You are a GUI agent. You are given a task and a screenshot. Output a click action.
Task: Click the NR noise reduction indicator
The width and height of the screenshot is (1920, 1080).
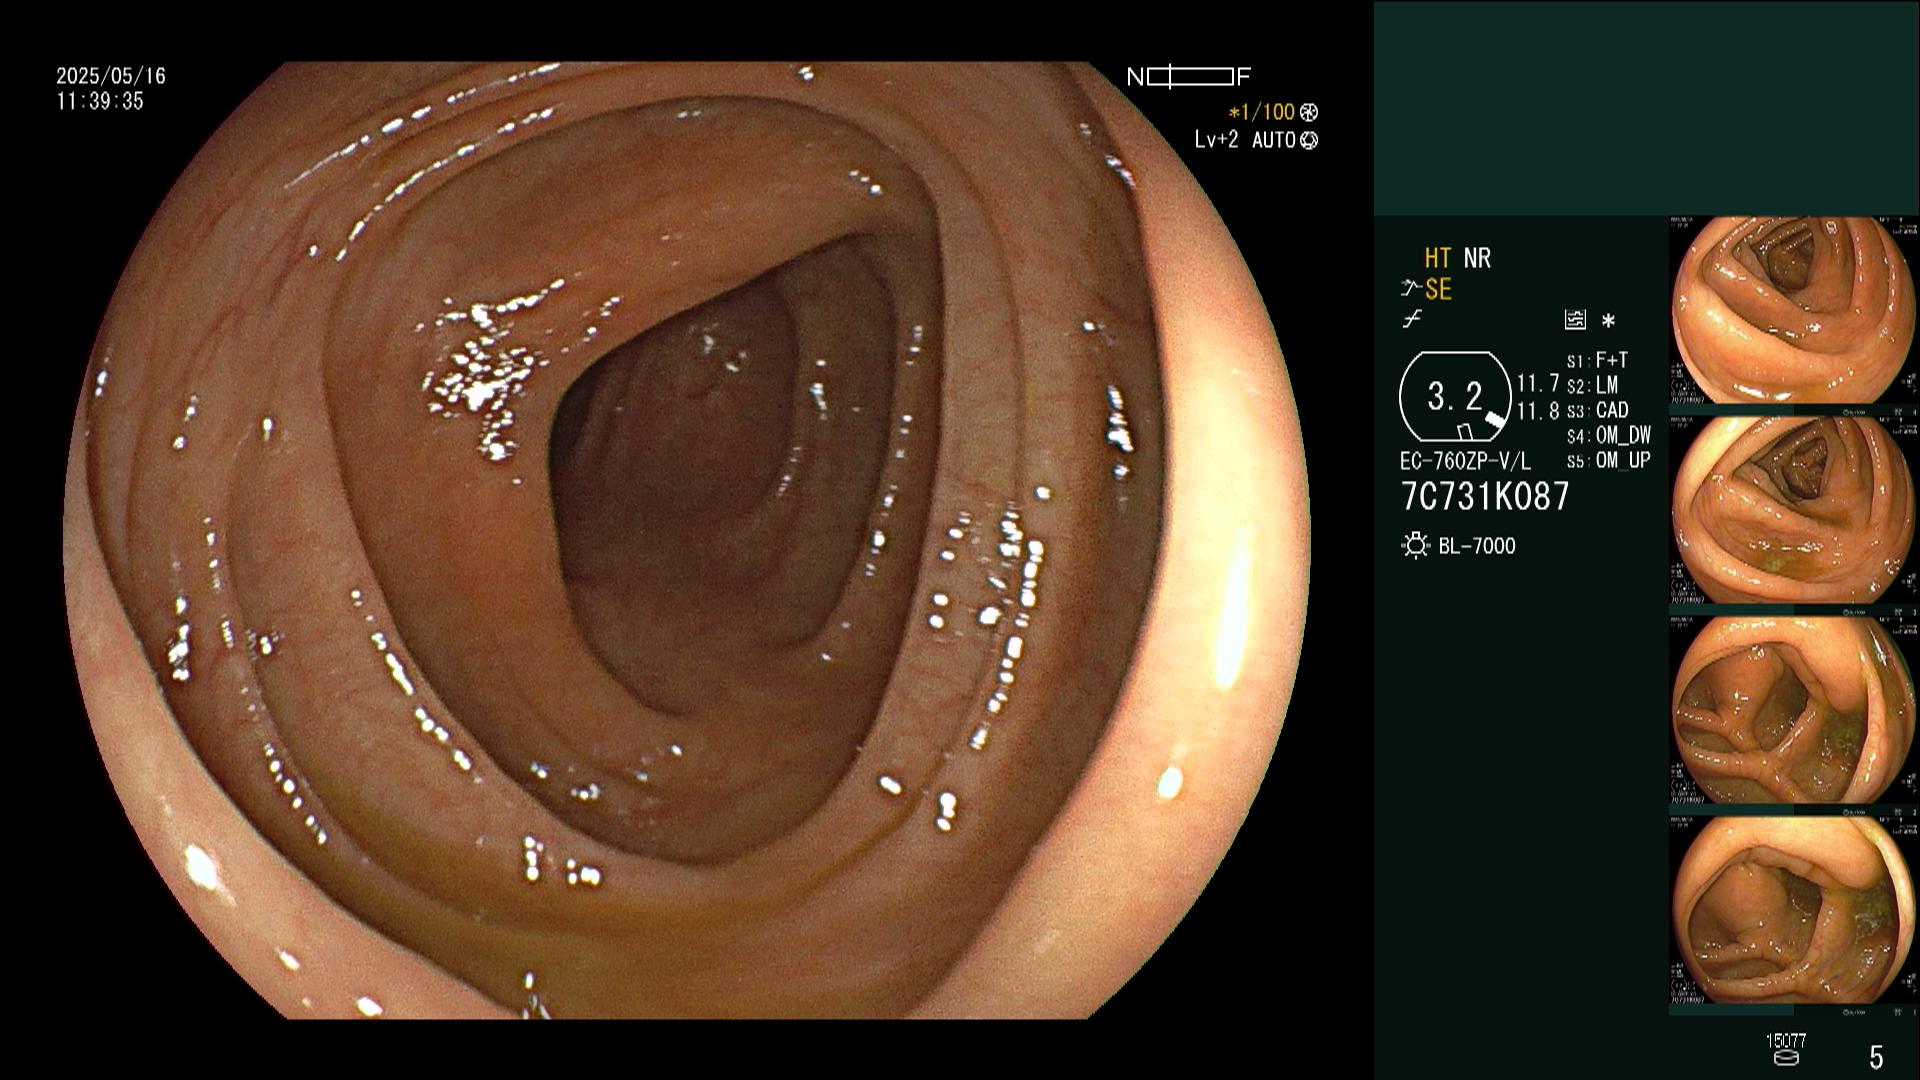coord(1477,259)
